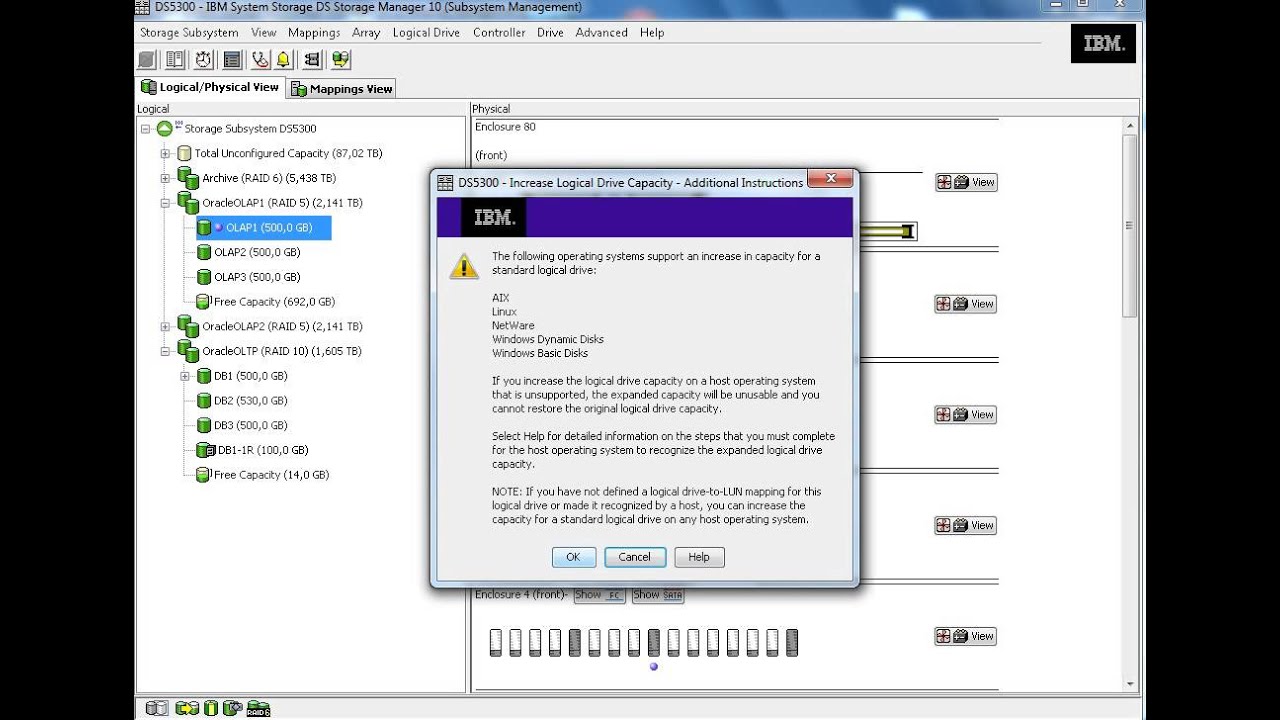Image resolution: width=1280 pixels, height=720 pixels.
Task: Cancel the capacity increase dialog
Action: (634, 557)
